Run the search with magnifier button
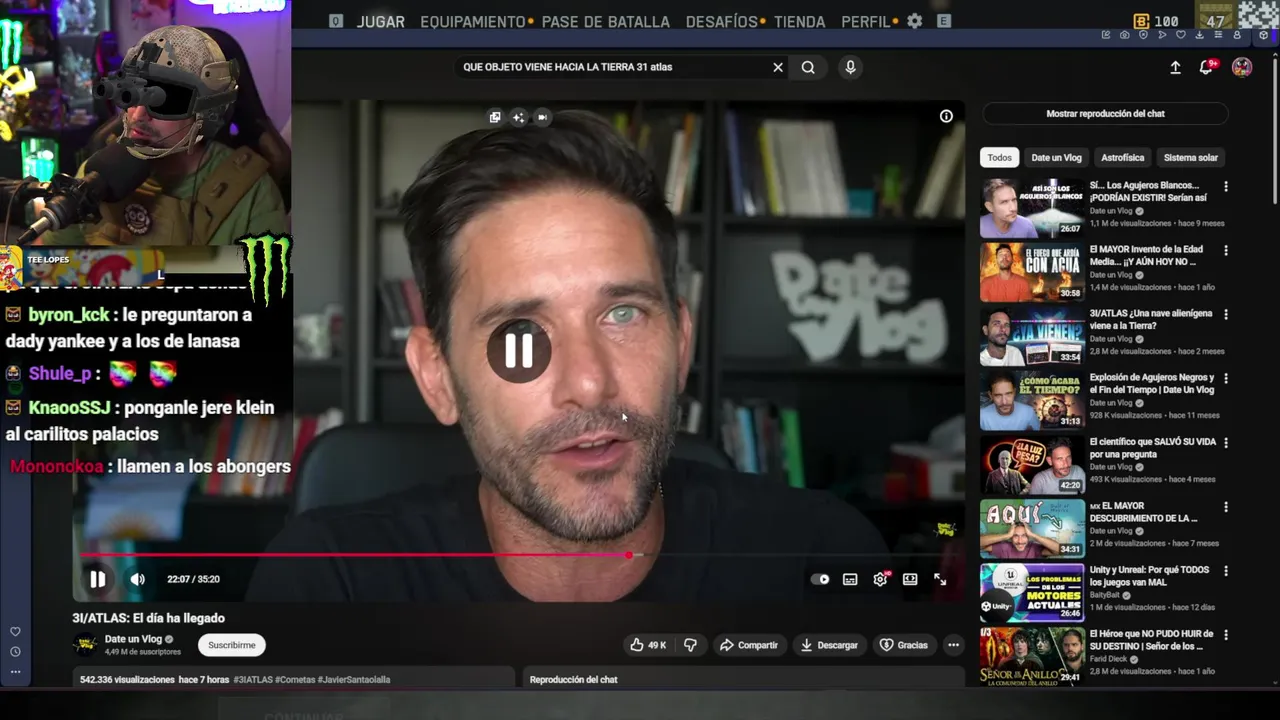This screenshot has height=720, width=1280. click(x=808, y=67)
